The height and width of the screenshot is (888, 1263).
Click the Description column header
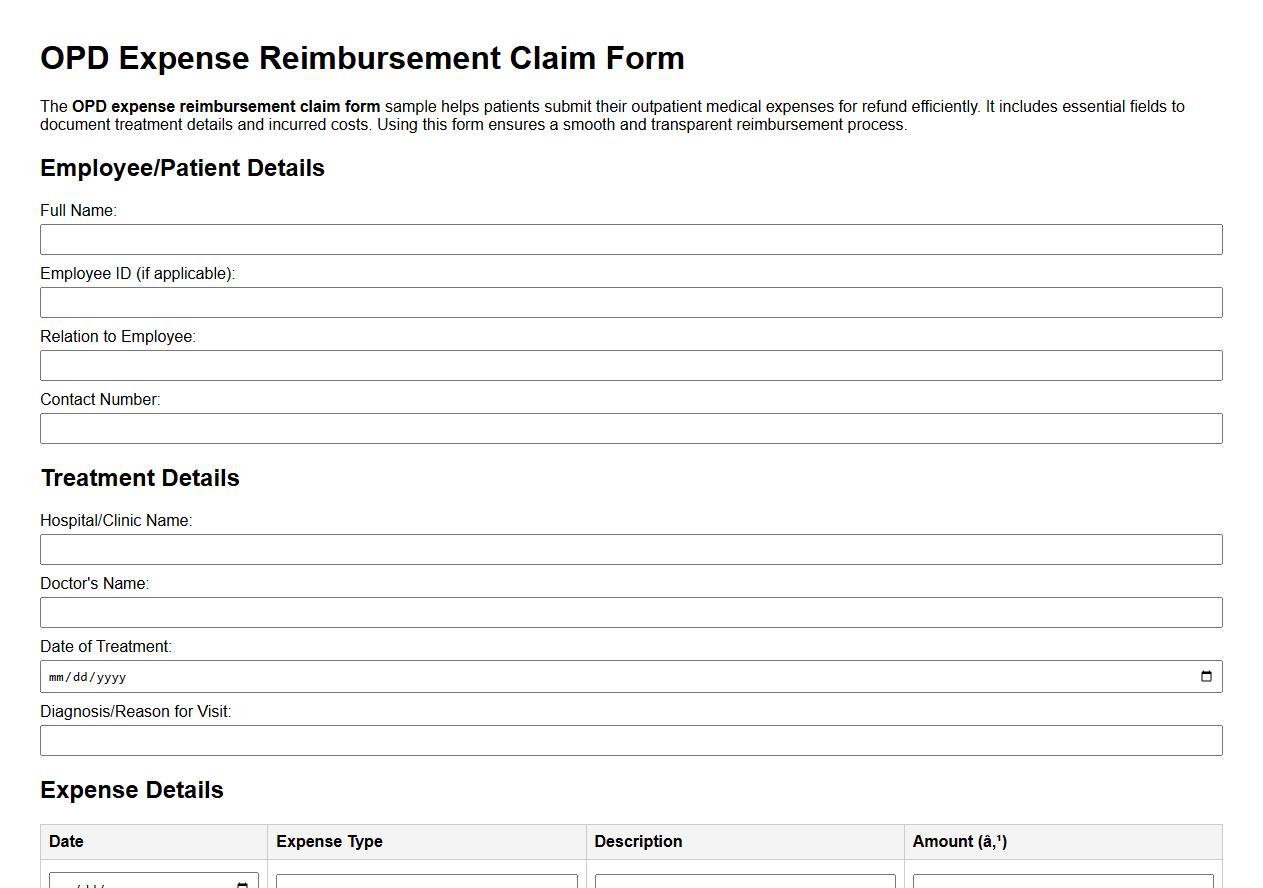click(638, 841)
